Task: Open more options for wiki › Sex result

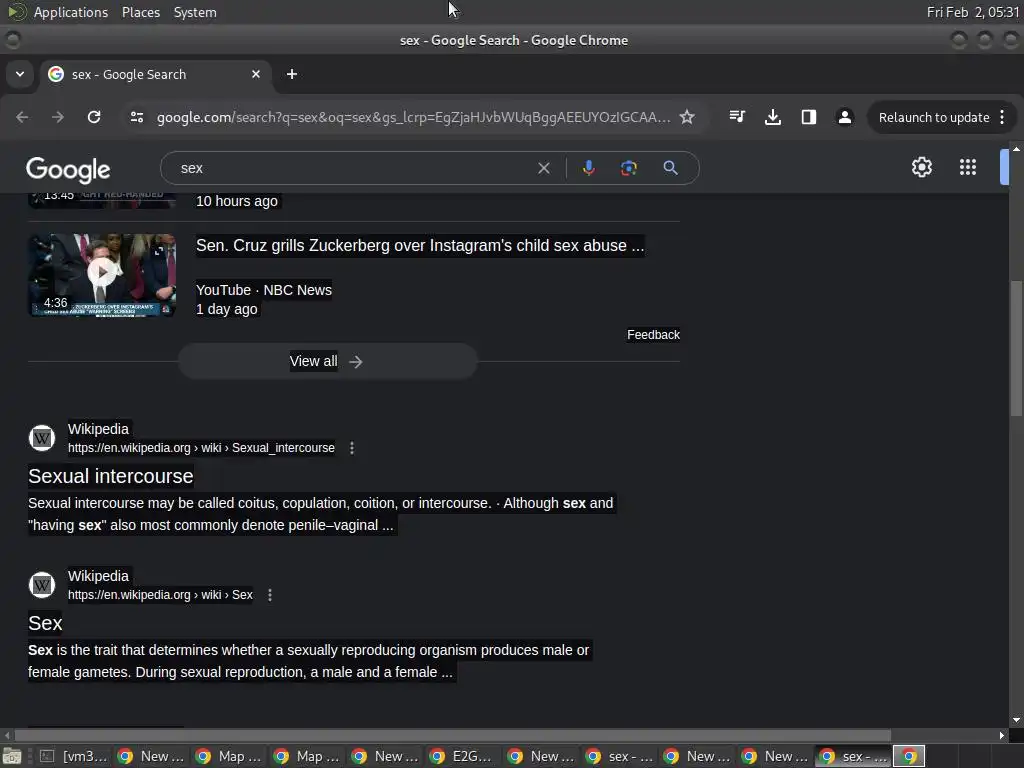Action: [270, 595]
